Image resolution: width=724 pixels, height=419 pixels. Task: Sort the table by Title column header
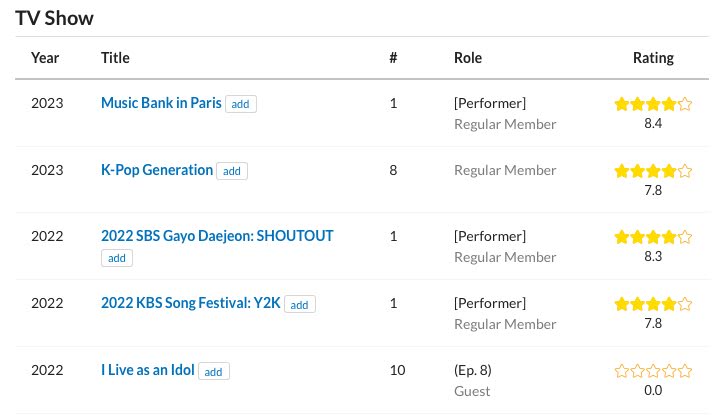116,58
